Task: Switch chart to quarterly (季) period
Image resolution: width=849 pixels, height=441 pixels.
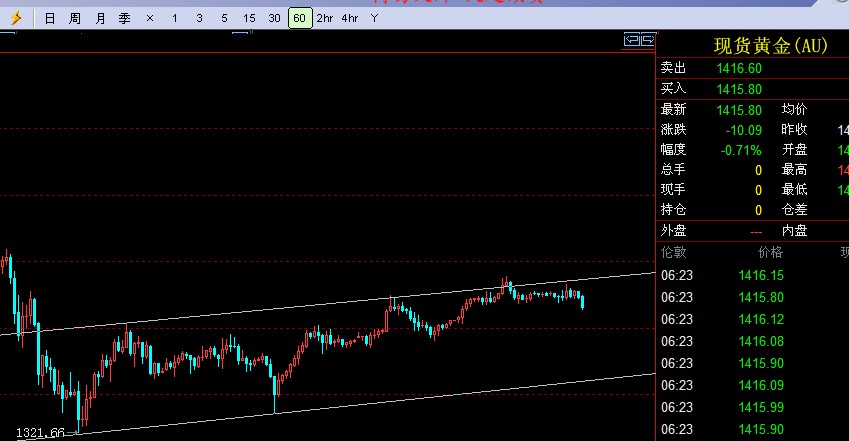Action: [x=125, y=18]
